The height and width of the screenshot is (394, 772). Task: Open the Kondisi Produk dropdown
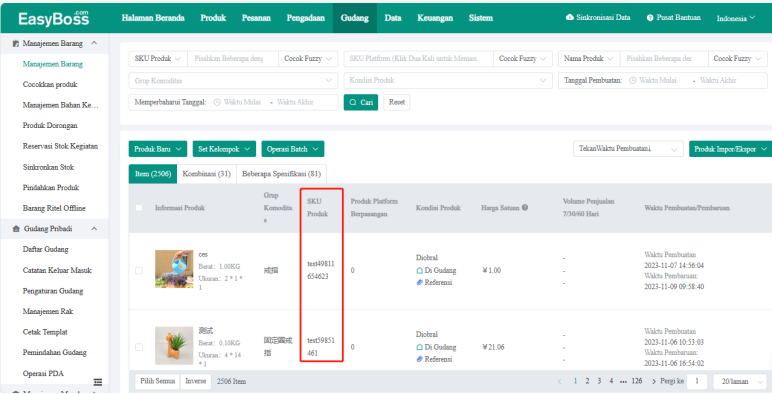tap(448, 80)
